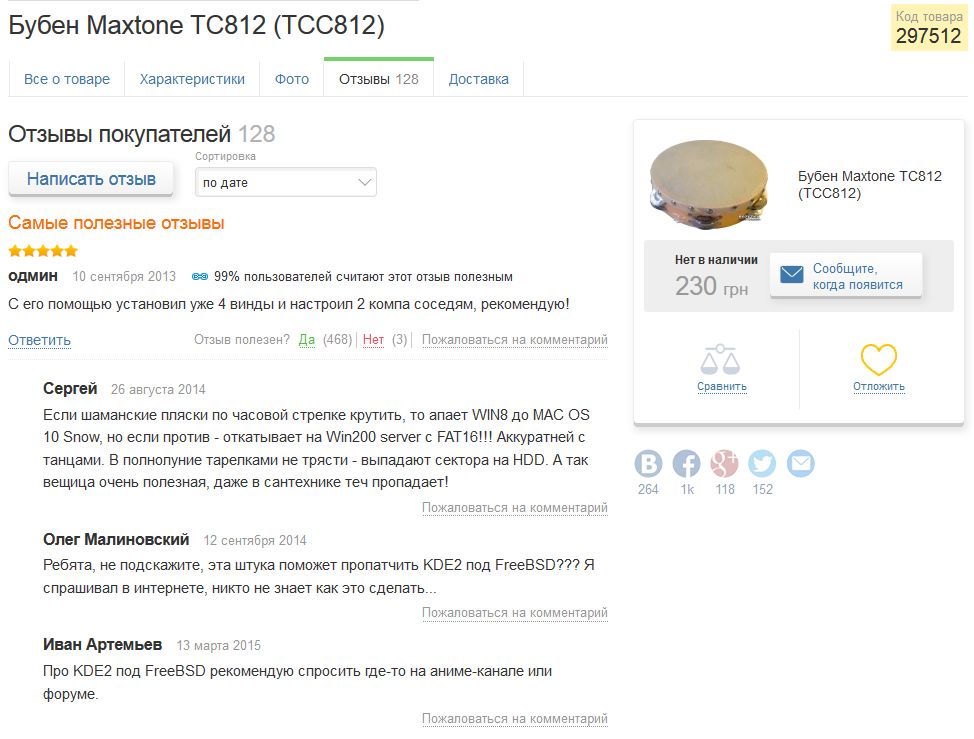The image size is (974, 739).
Task: Click the 'Написать отзыв' button
Action: [91, 179]
